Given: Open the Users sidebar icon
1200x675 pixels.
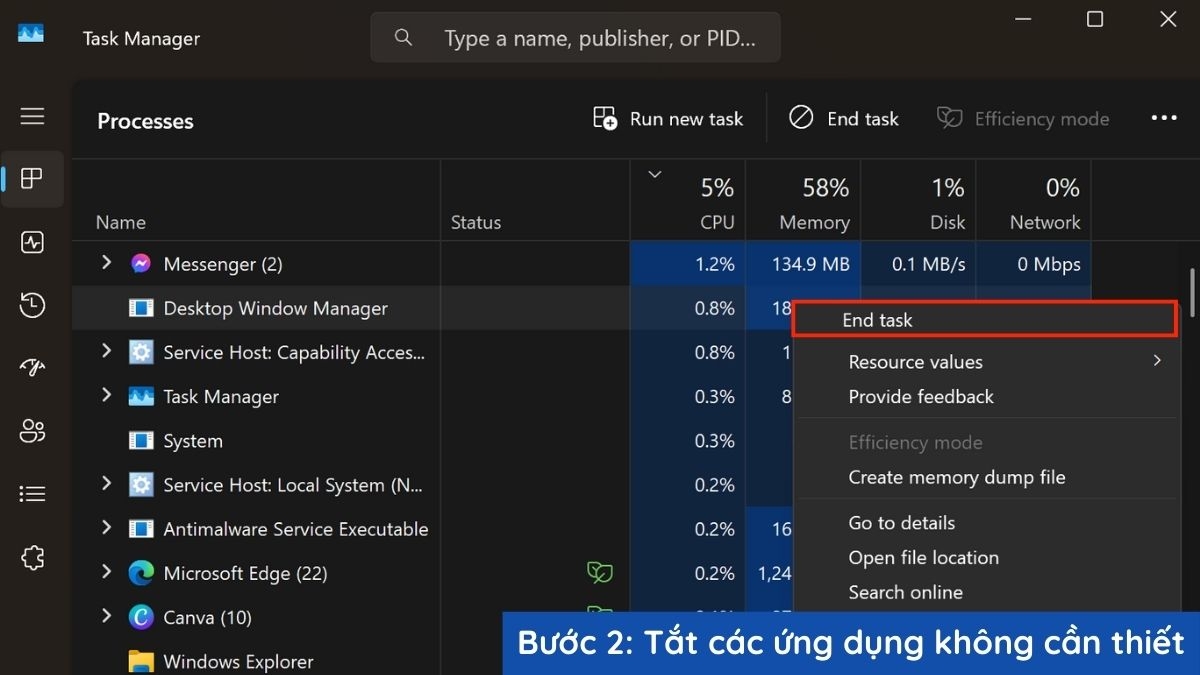Looking at the screenshot, I should click(32, 431).
